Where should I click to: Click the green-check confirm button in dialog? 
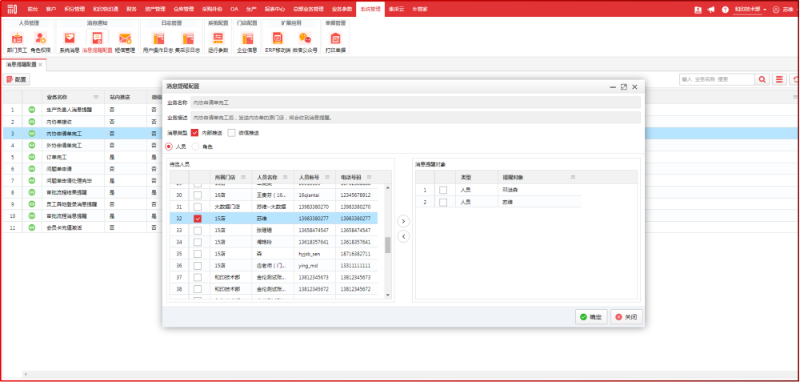coord(591,317)
